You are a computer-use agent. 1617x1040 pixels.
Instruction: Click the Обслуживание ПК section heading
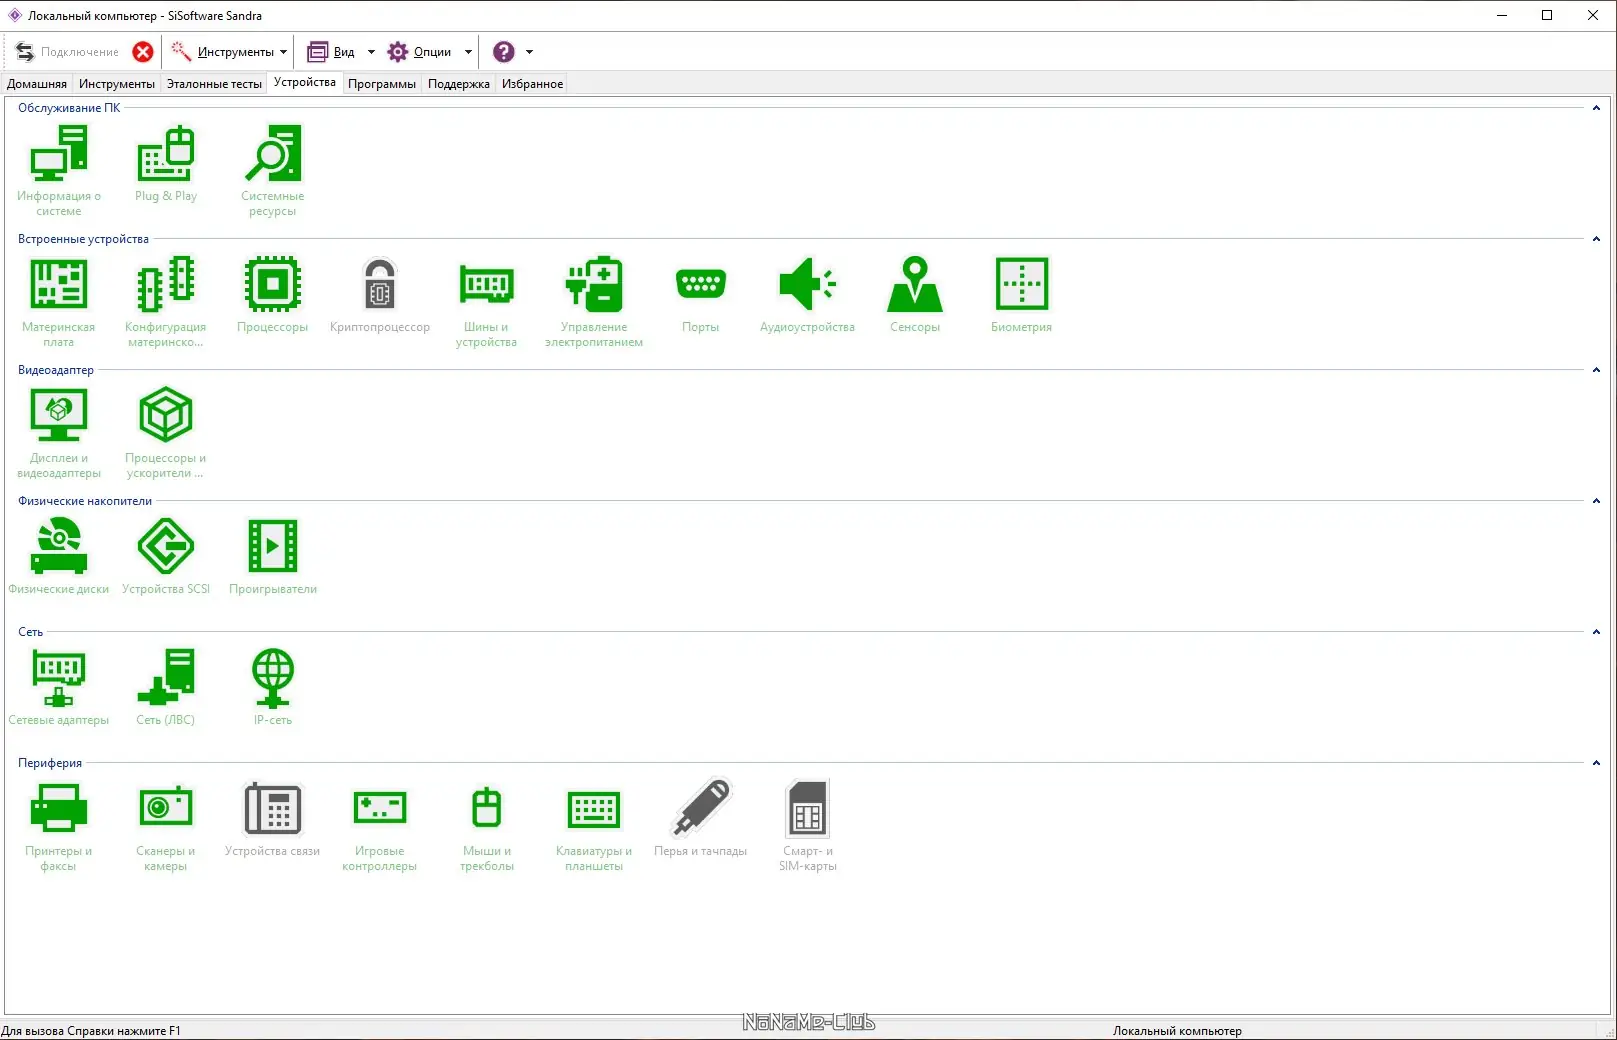tap(69, 108)
